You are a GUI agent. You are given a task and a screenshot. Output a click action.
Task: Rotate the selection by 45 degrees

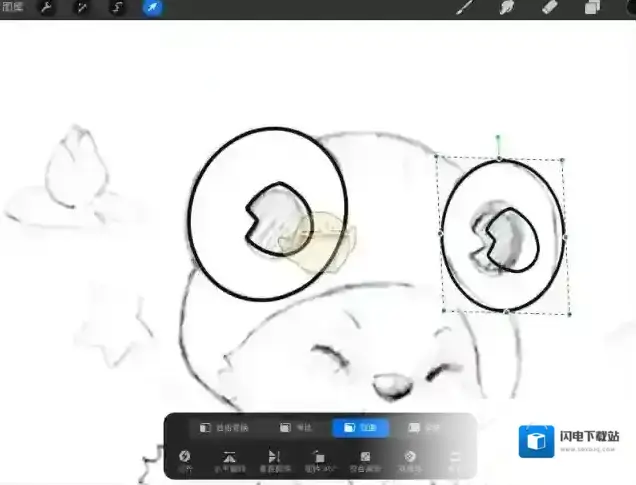point(319,460)
